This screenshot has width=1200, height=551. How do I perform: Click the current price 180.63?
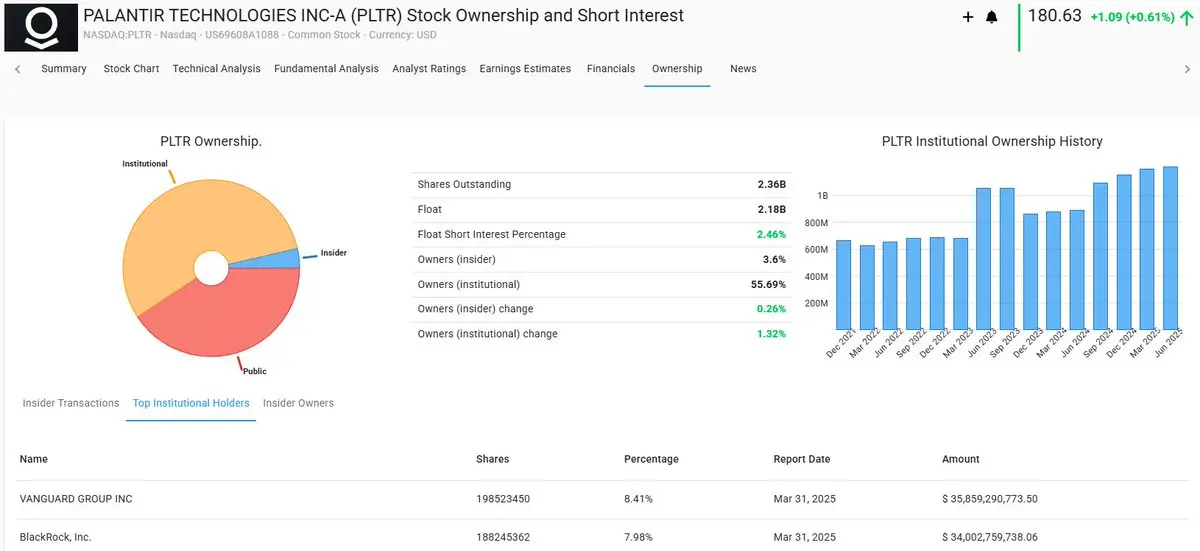point(1055,16)
